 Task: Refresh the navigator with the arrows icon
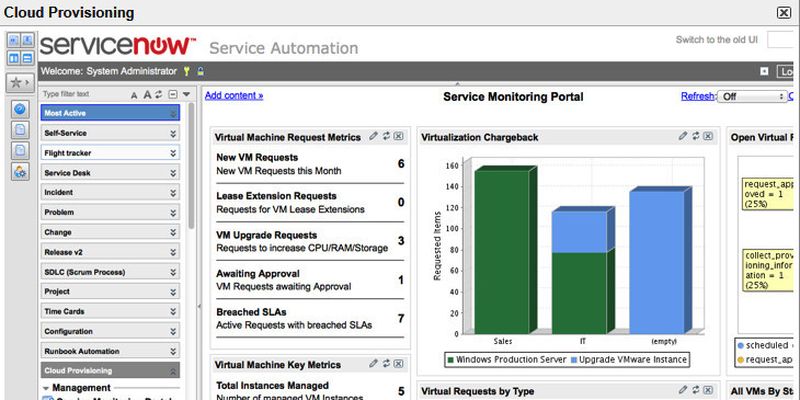coord(159,94)
